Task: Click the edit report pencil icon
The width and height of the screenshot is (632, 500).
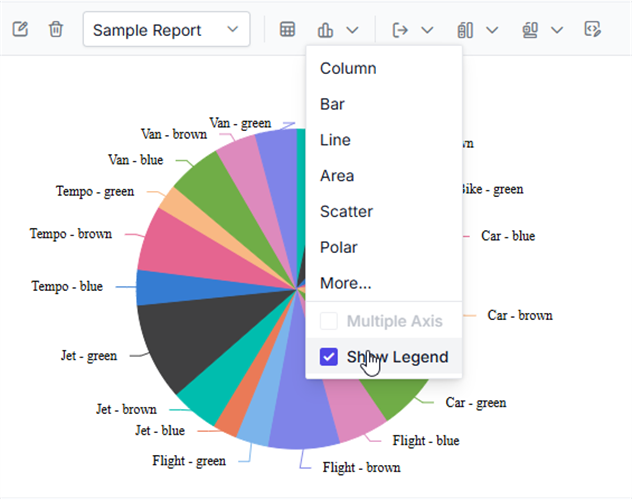Action: 20,29
